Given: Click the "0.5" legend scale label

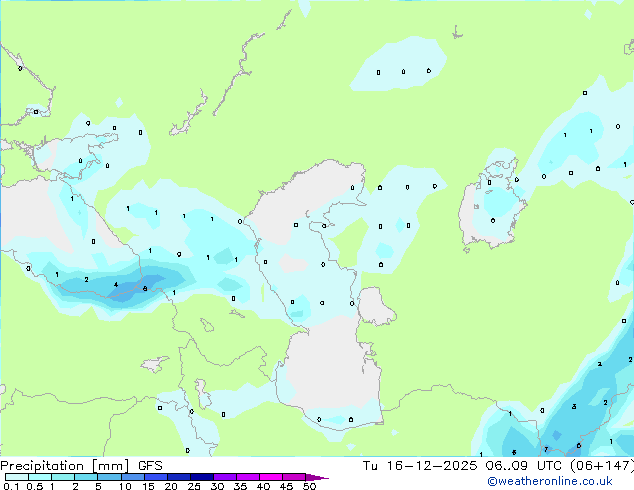Looking at the screenshot, I should click(35, 486).
